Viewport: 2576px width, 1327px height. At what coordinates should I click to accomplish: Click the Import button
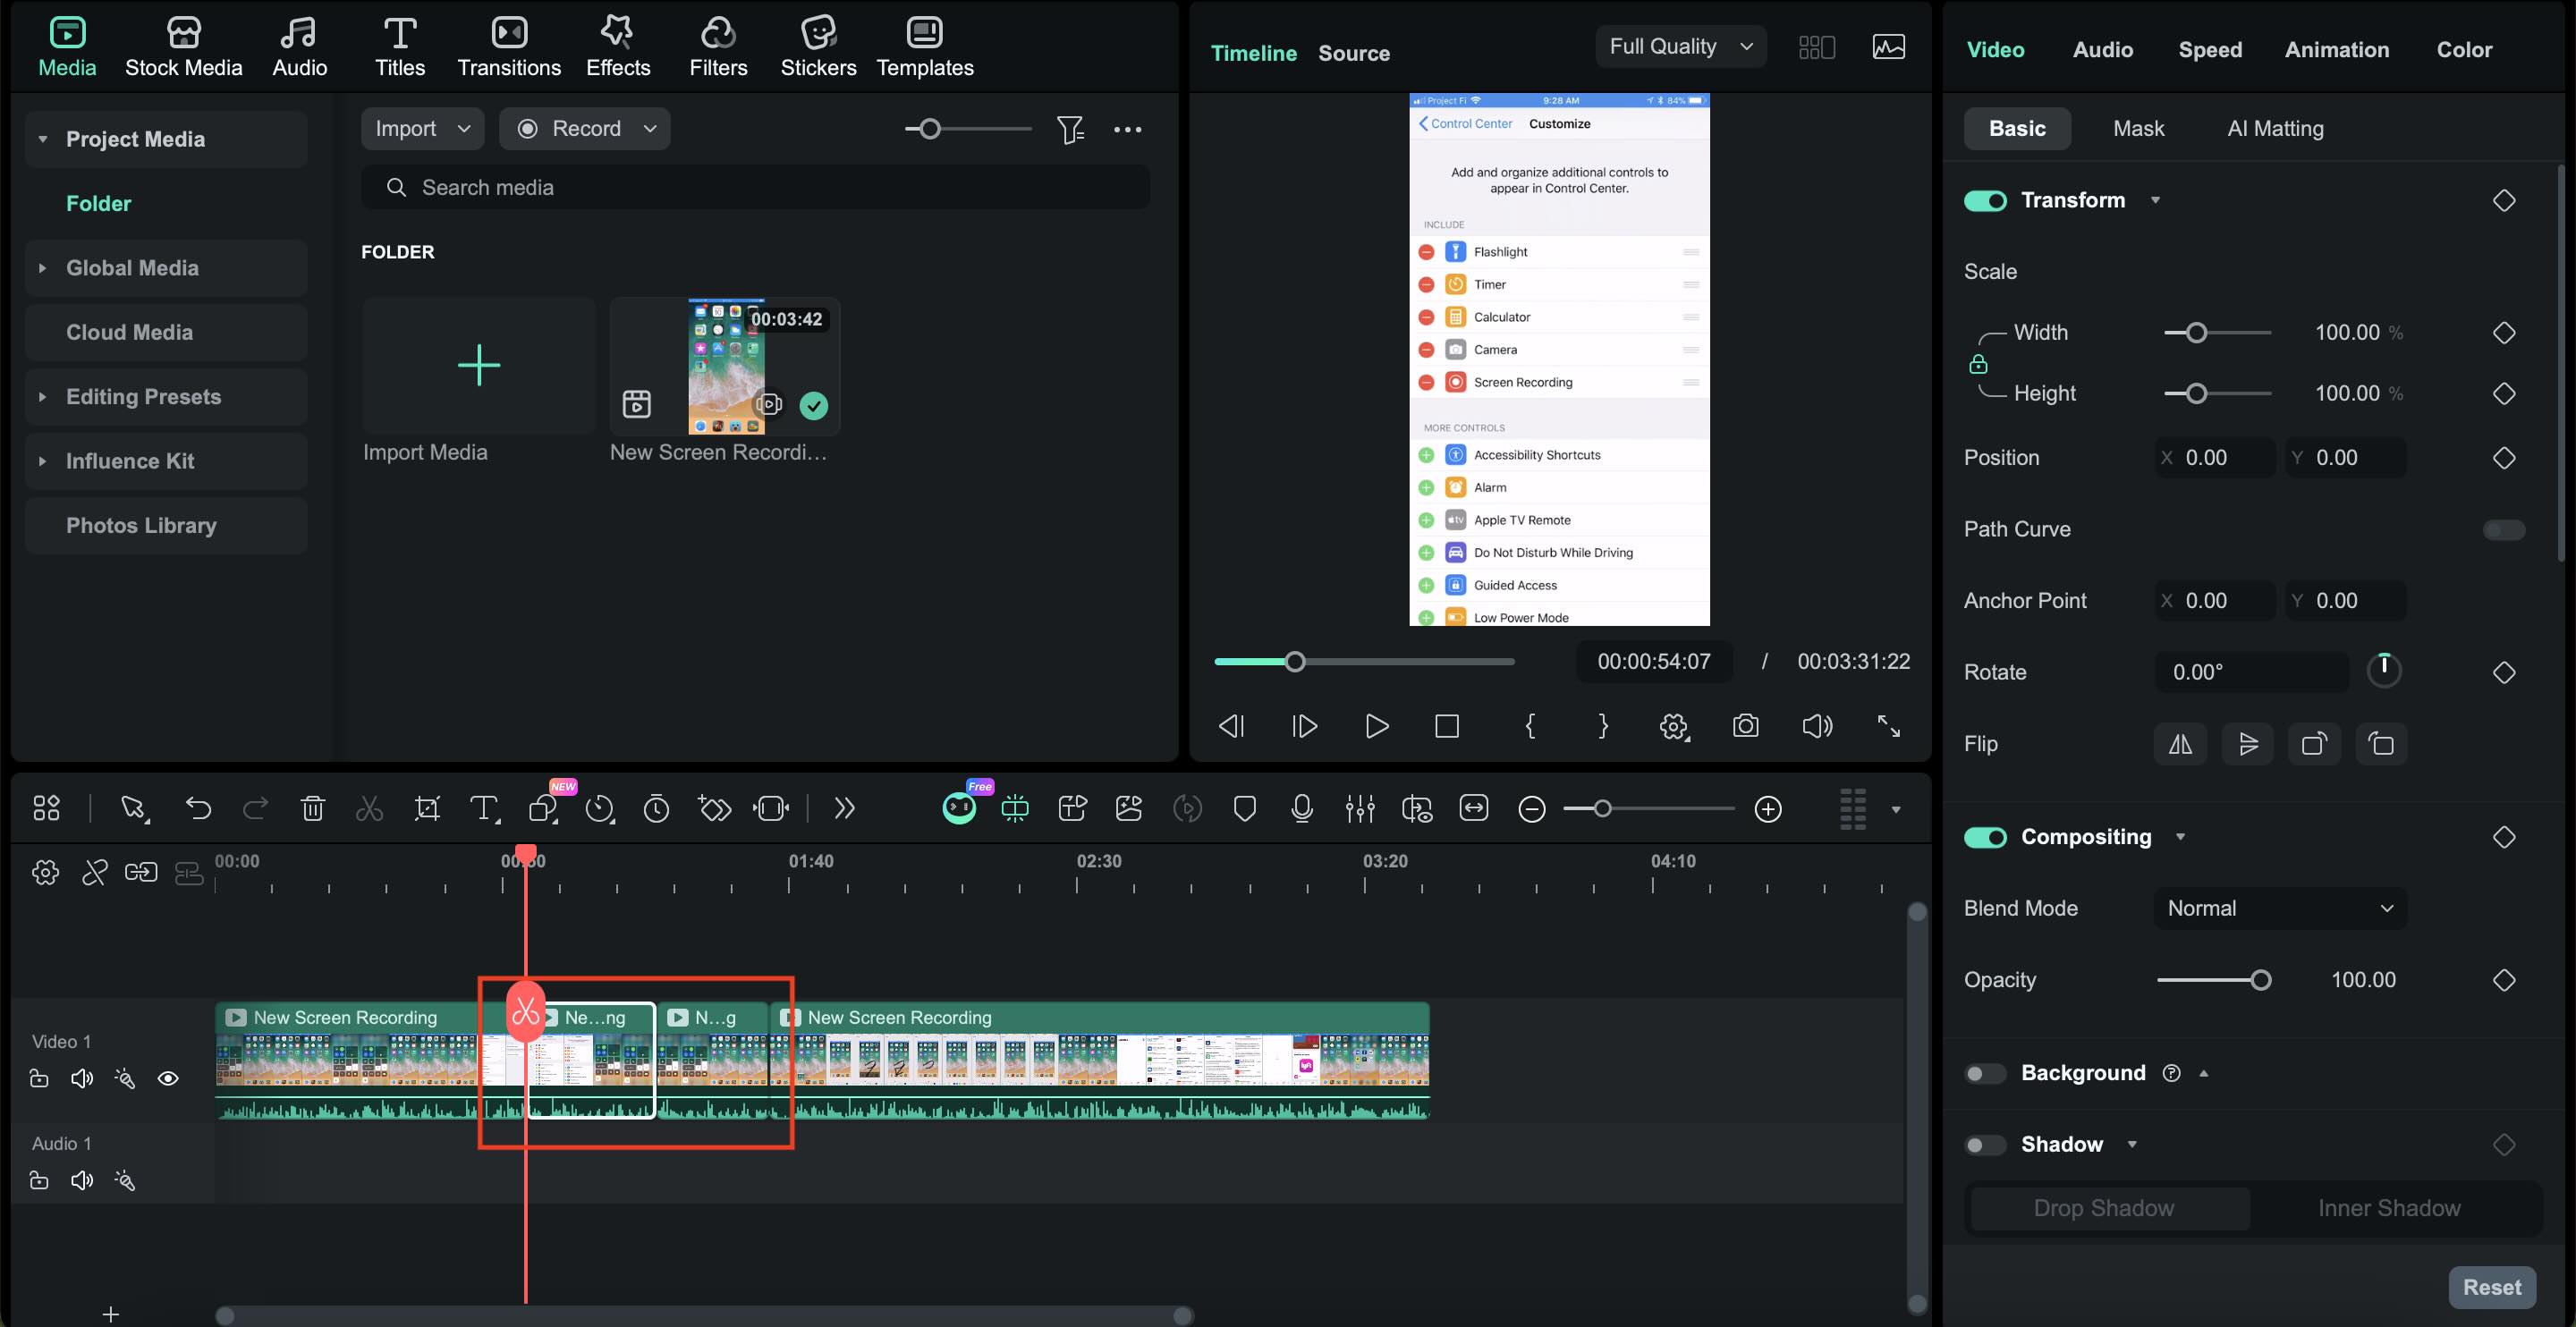click(x=406, y=129)
